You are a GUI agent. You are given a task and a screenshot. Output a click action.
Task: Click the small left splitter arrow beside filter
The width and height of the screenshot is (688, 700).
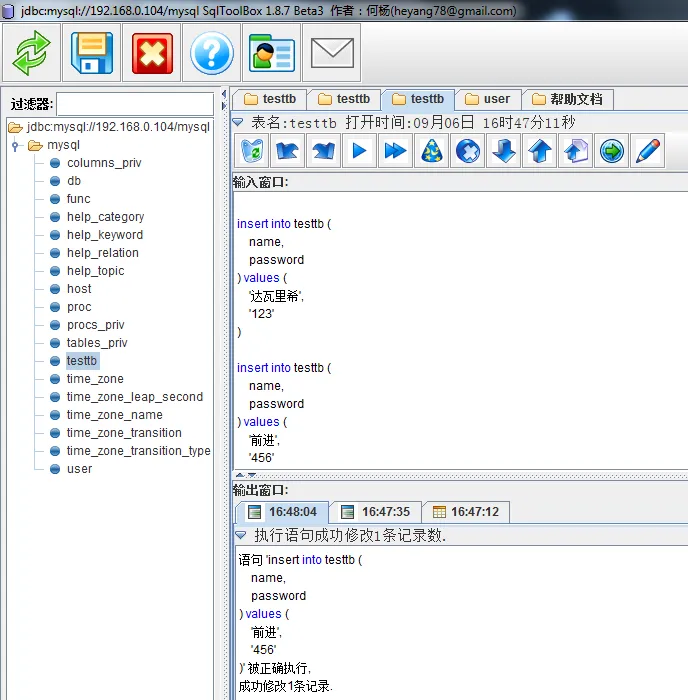click(x=224, y=94)
